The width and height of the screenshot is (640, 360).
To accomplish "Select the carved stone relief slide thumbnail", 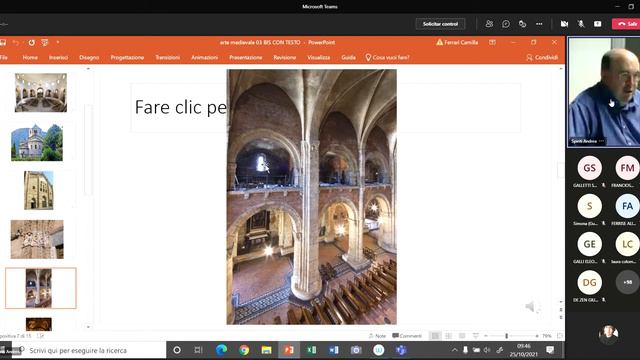I will point(37,240).
